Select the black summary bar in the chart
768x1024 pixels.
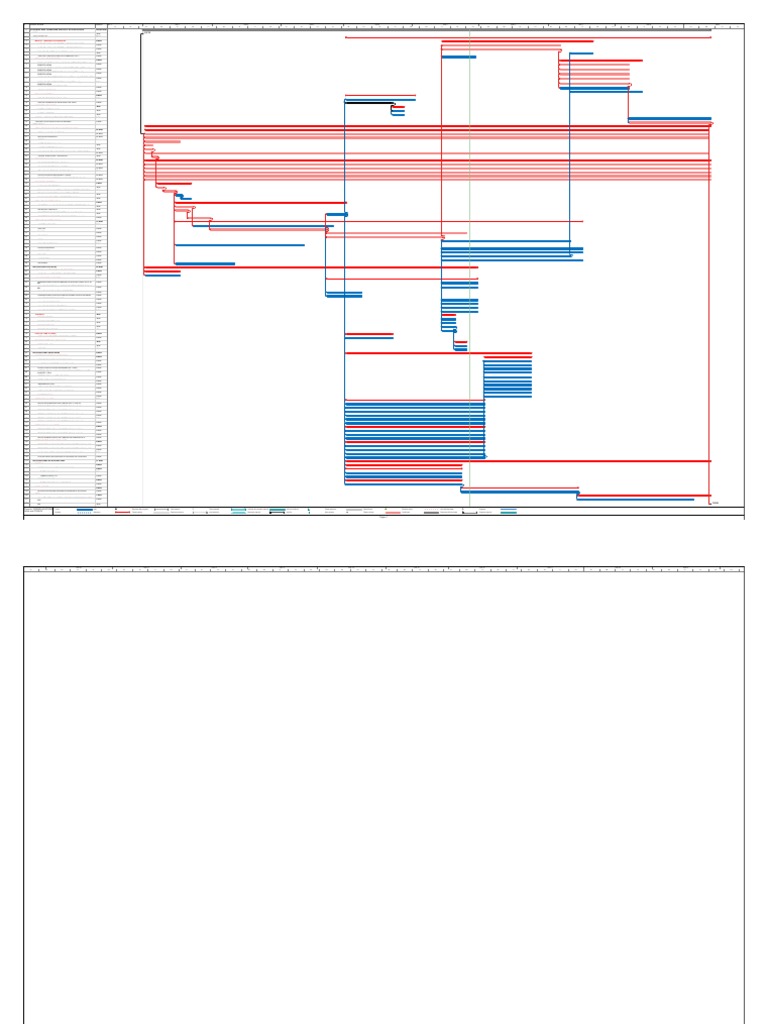click(x=369, y=102)
